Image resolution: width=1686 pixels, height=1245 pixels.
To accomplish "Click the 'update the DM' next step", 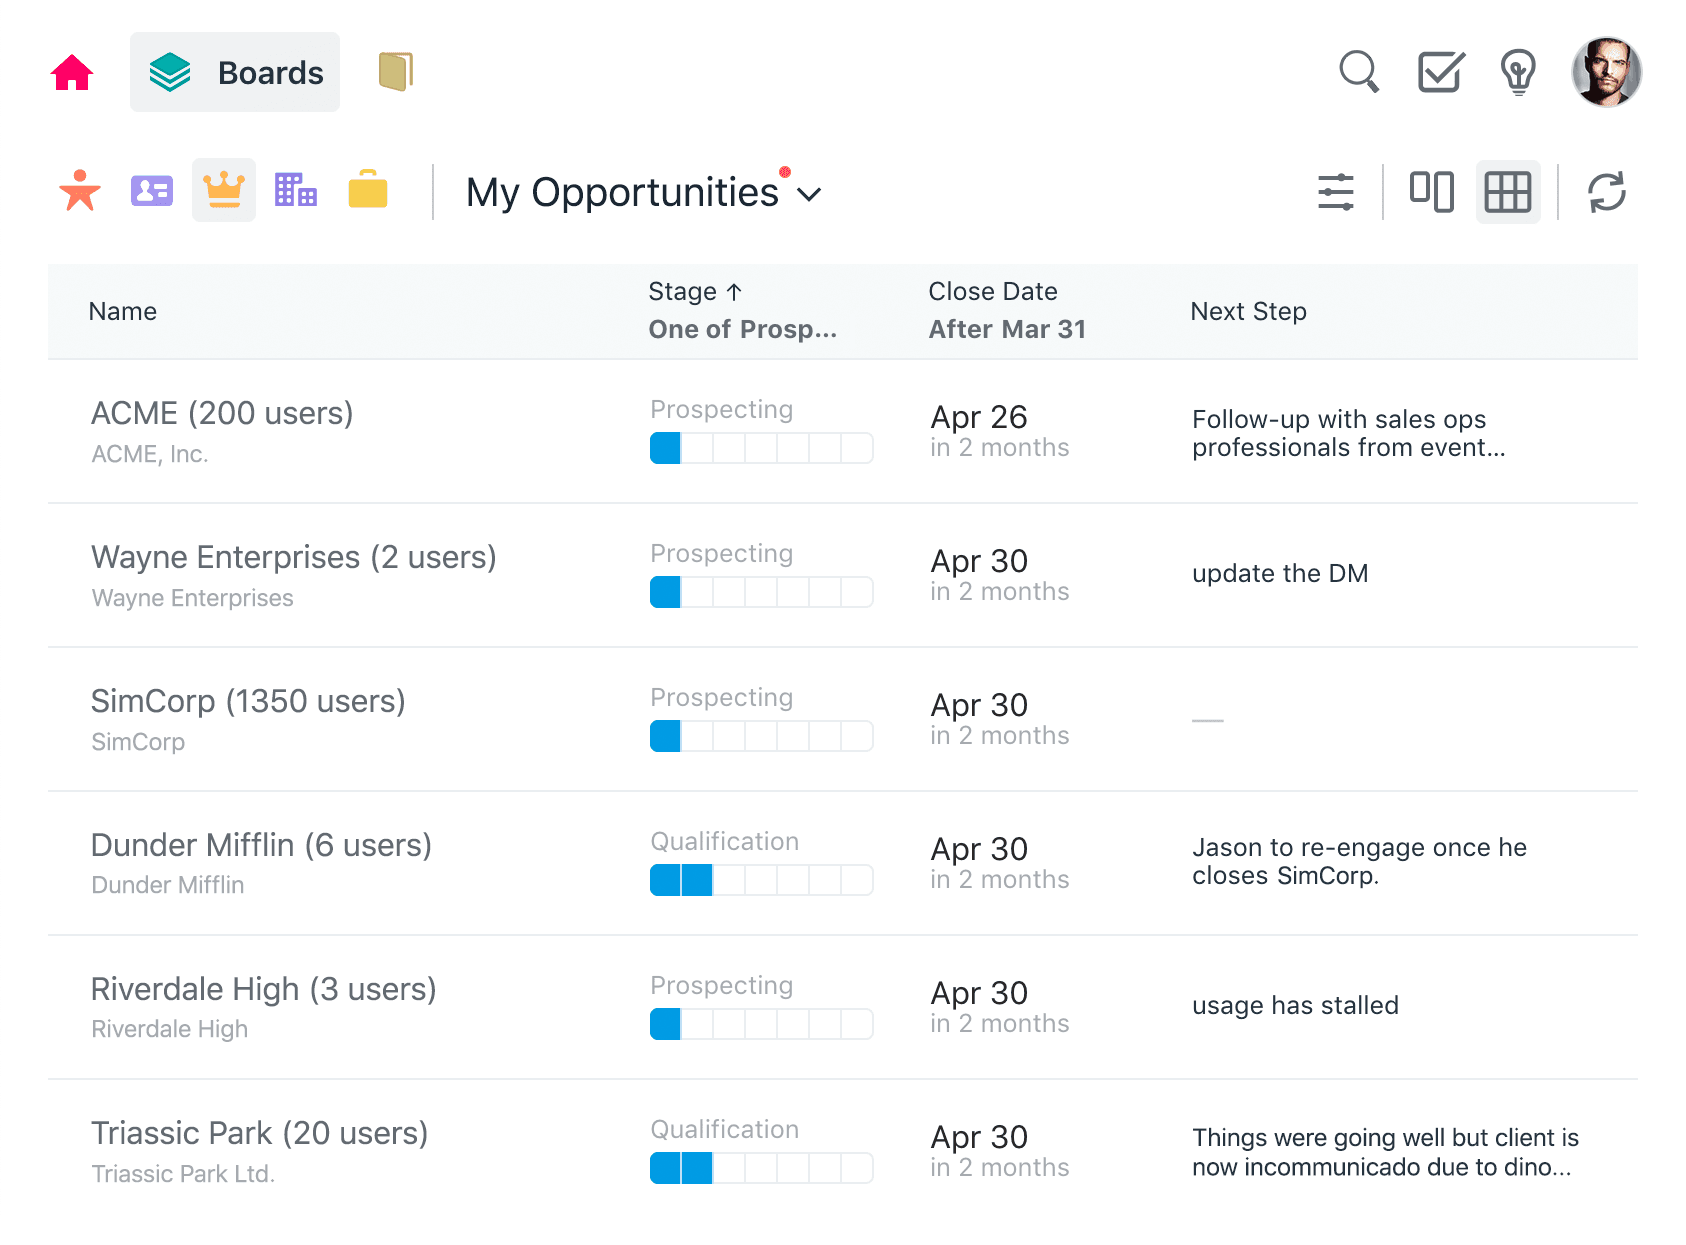I will point(1280,573).
